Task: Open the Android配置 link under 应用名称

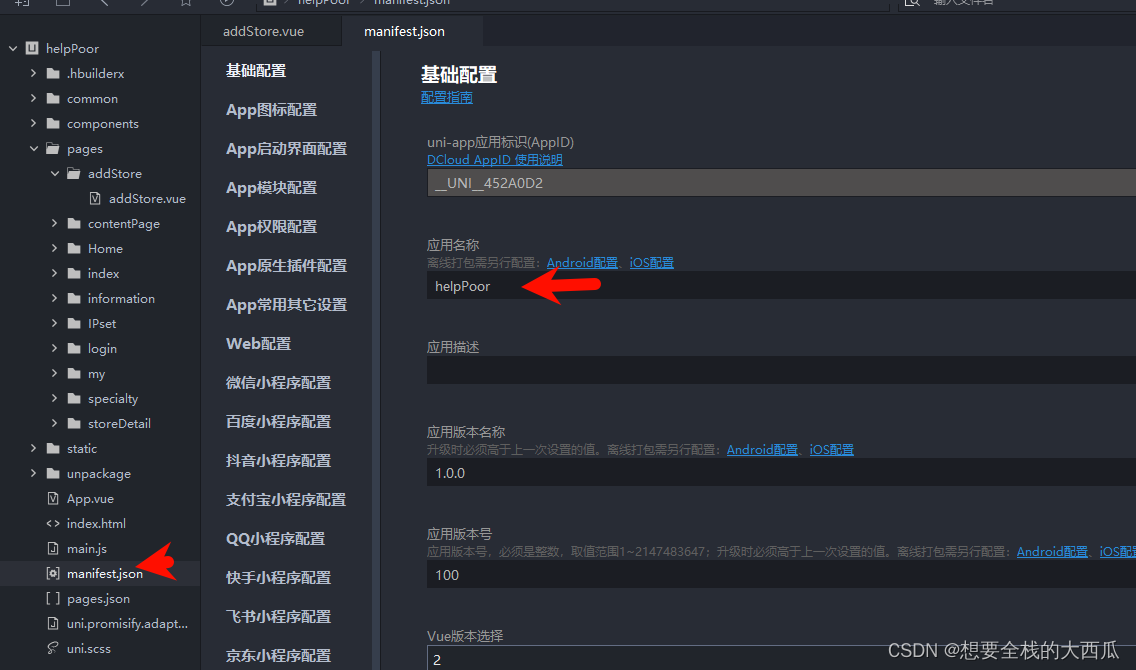Action: tap(581, 262)
